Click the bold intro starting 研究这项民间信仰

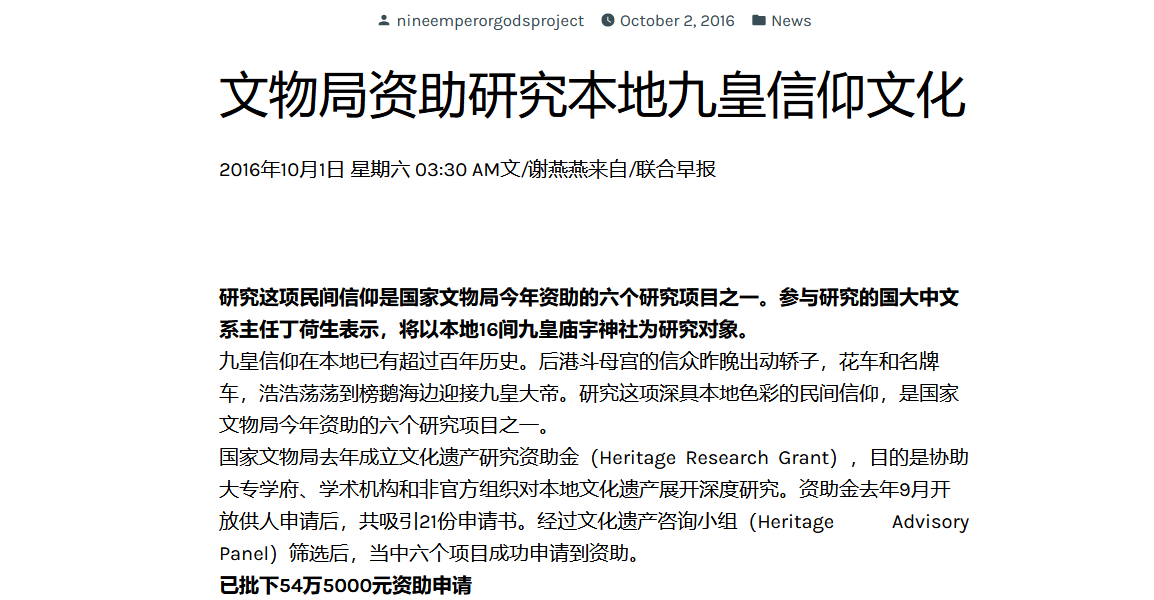click(588, 298)
